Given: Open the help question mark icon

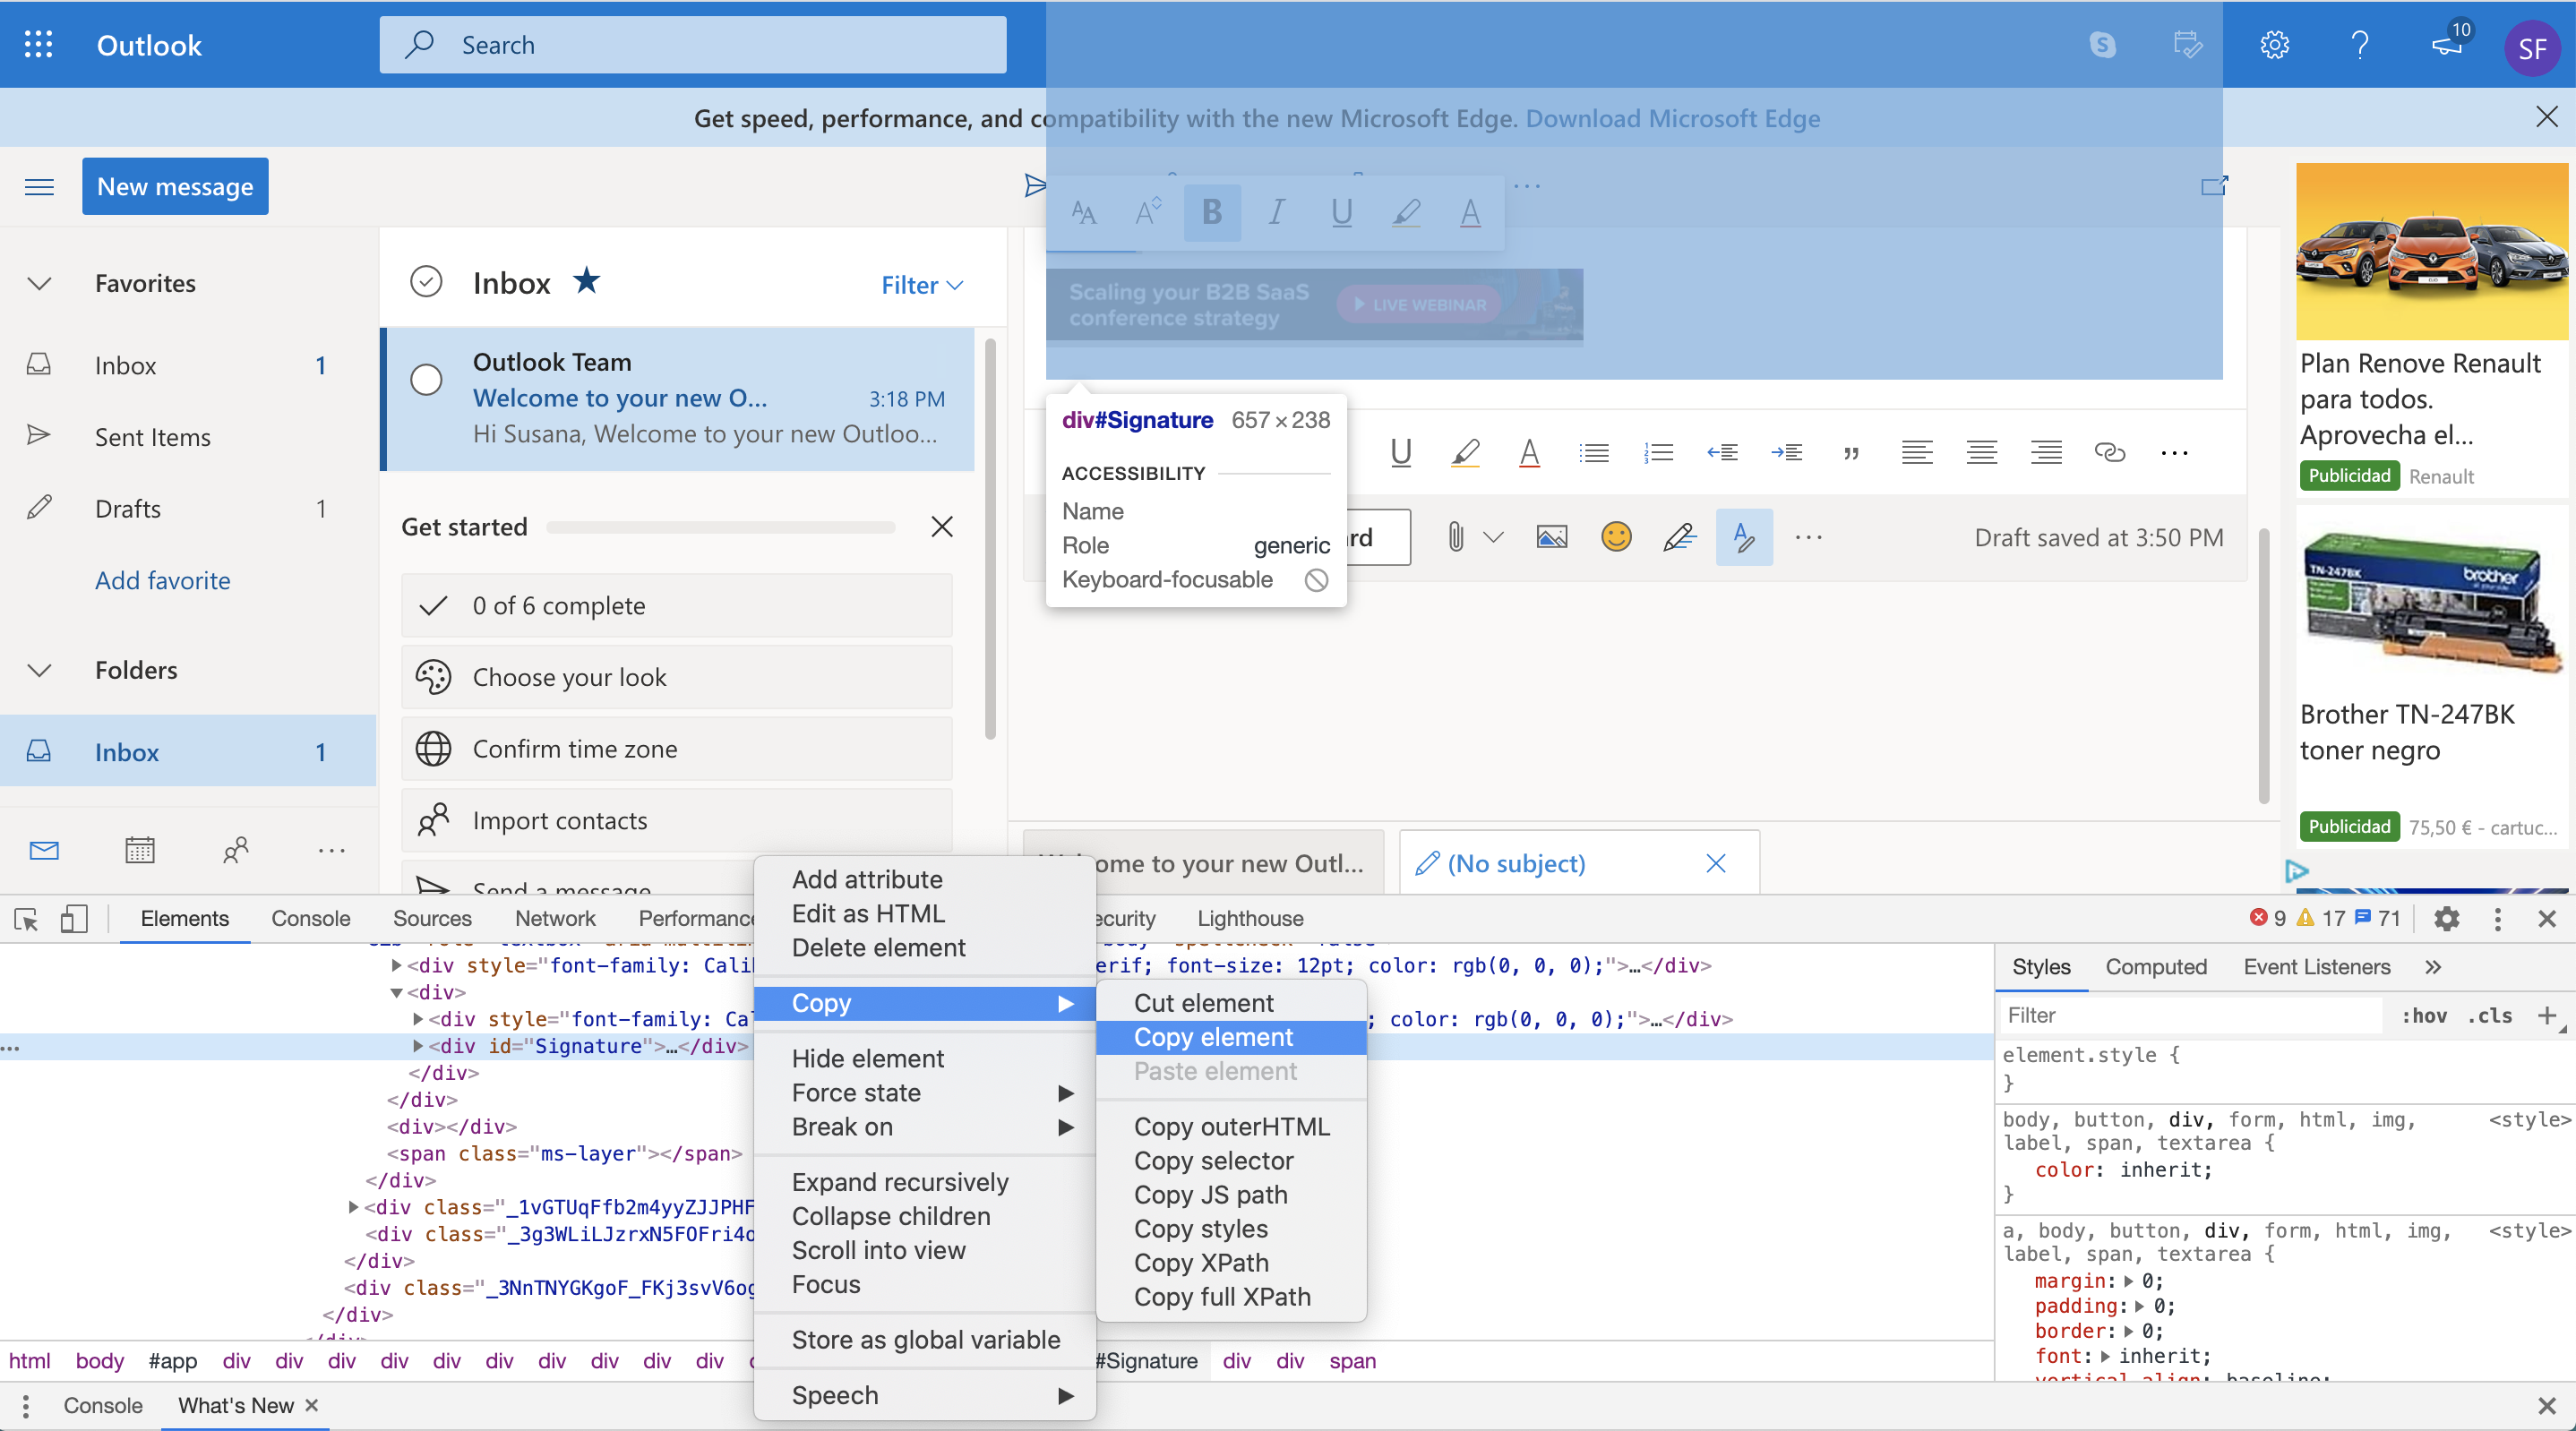Looking at the screenshot, I should pyautogui.click(x=2360, y=45).
